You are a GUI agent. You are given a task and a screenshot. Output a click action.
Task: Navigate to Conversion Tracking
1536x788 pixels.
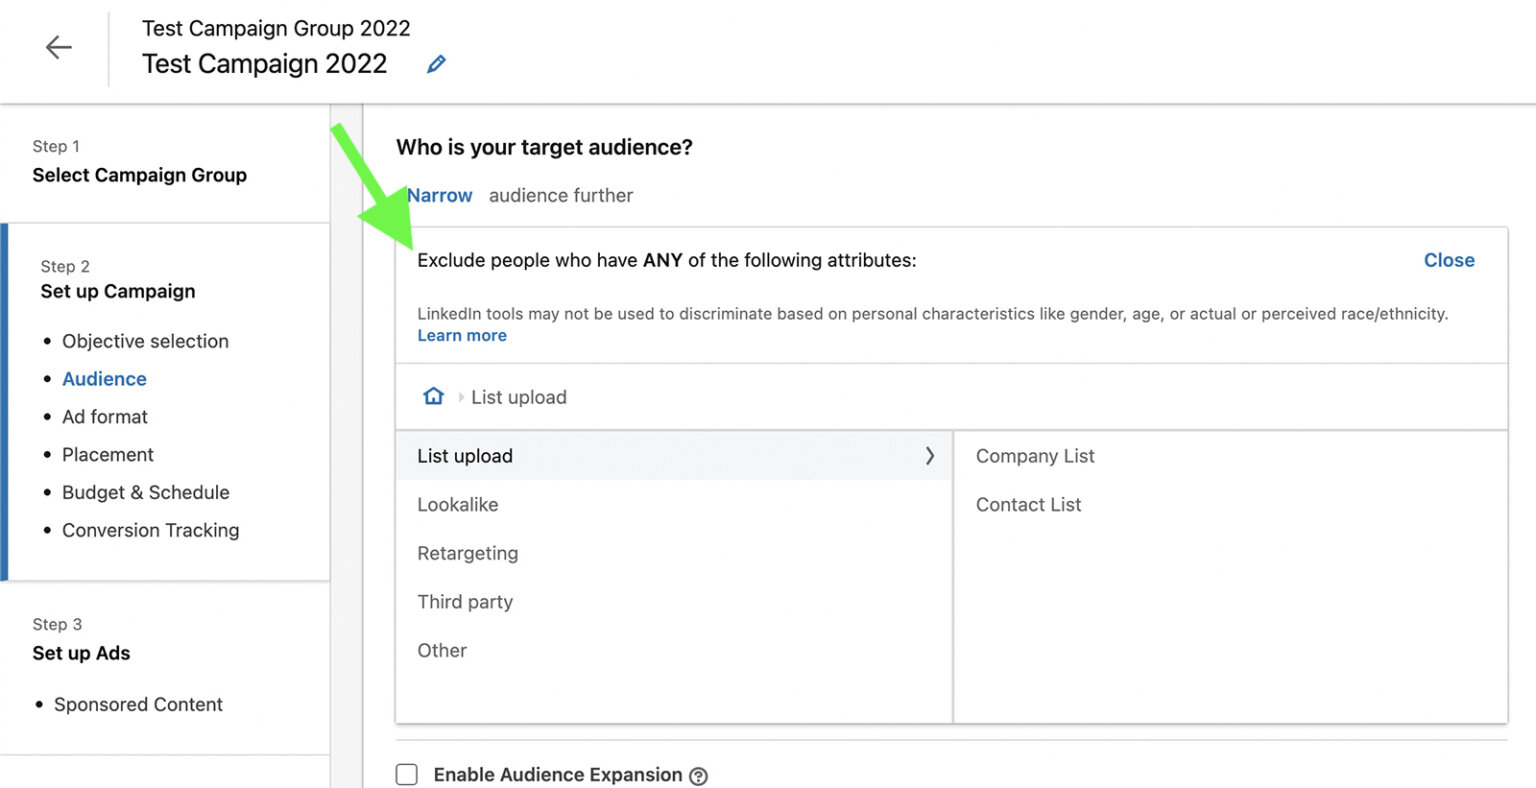coord(150,530)
